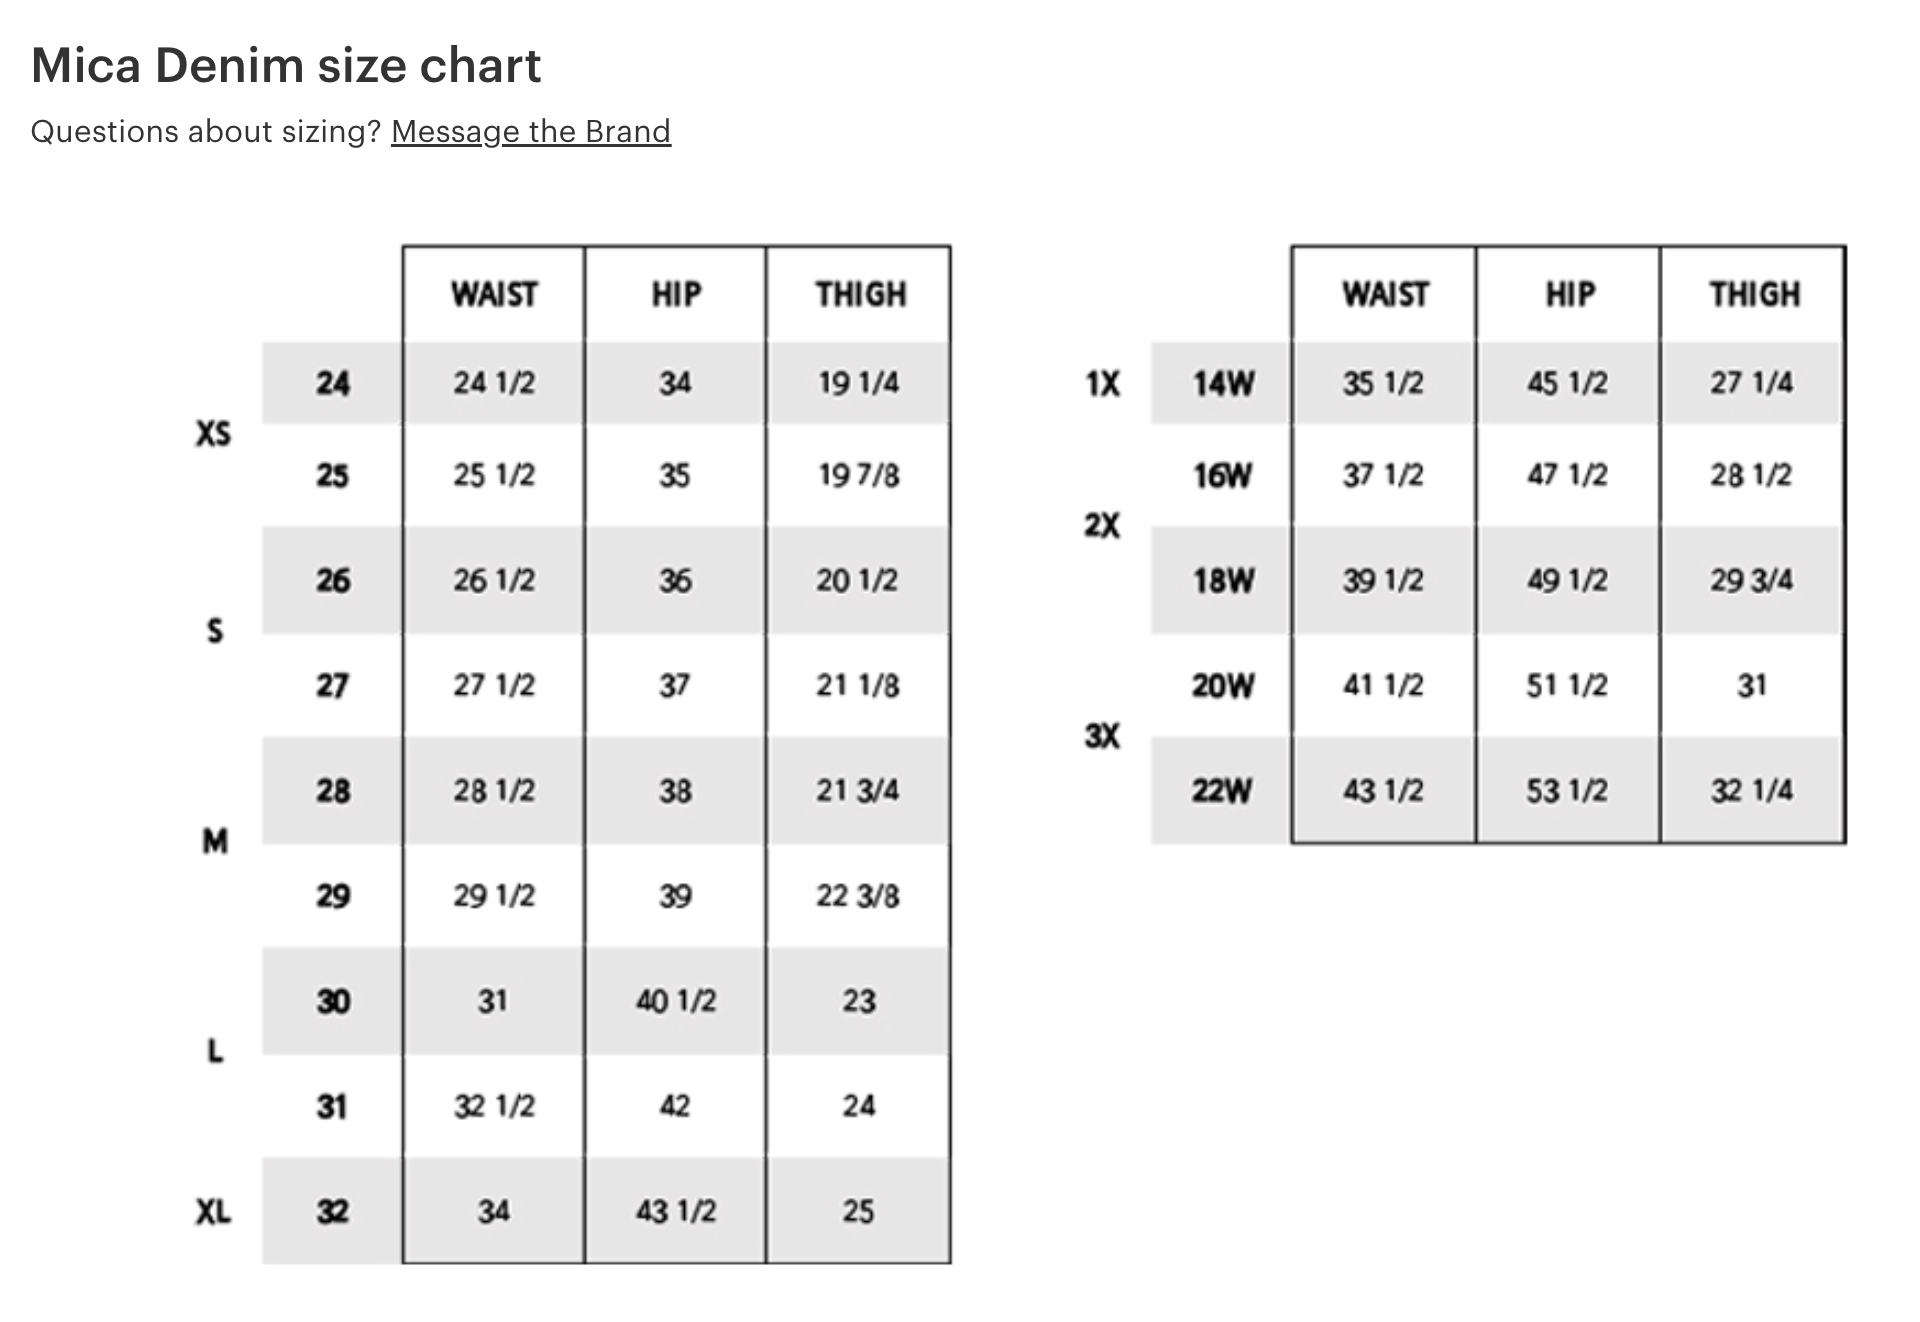This screenshot has width=1920, height=1322.
Task: Select the 19 7/8 thigh measurement cell
Action: [x=858, y=475]
